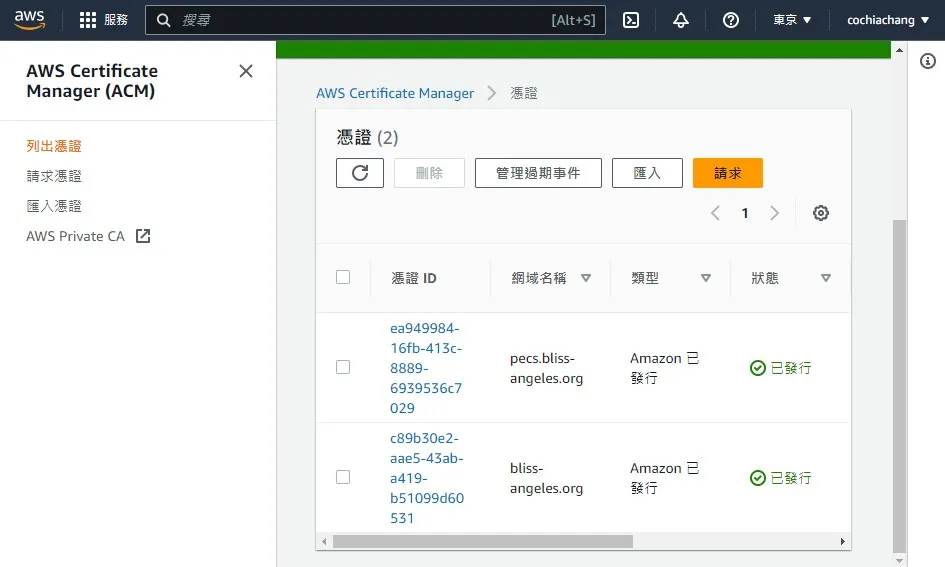Screen dimensions: 945x567
Task: Click issued status icon for bliss-angeles.org row
Action: [x=758, y=478]
